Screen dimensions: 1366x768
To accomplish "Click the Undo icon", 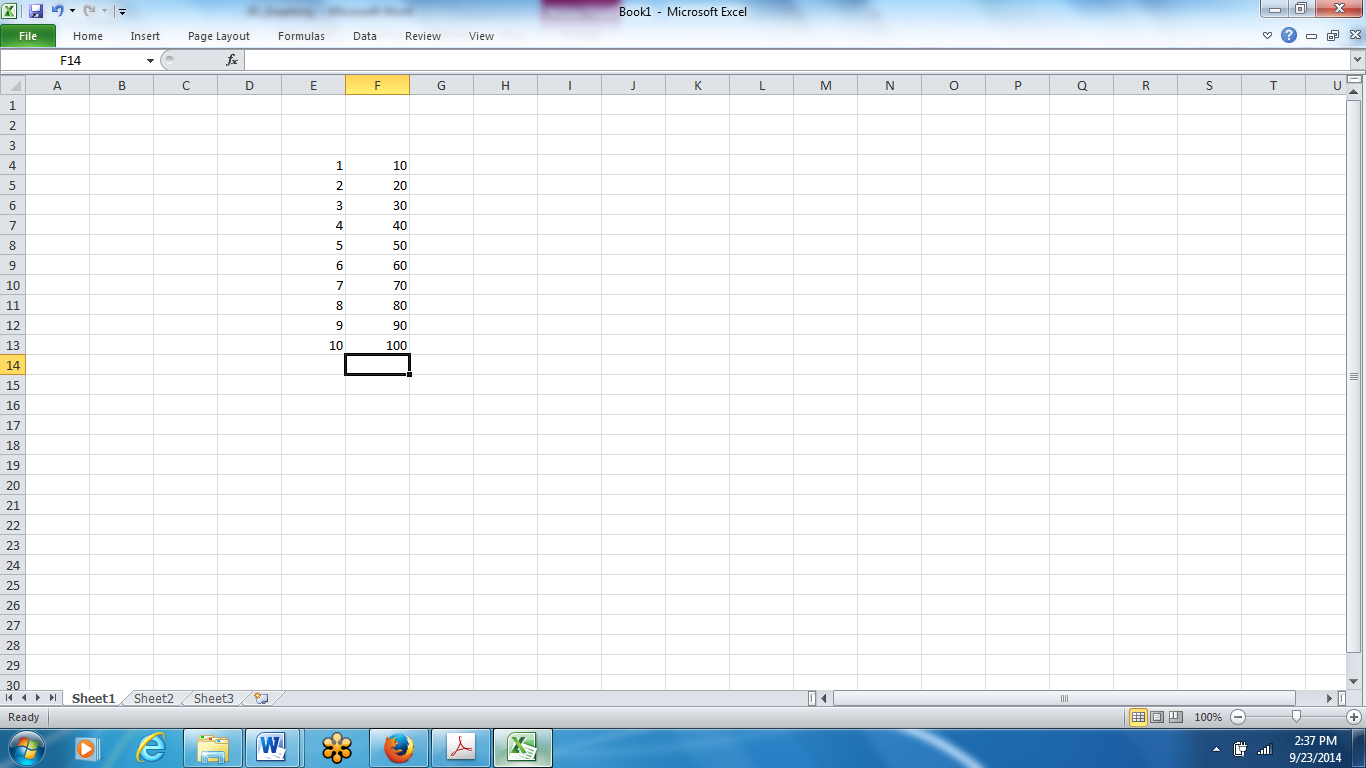I will [x=55, y=11].
